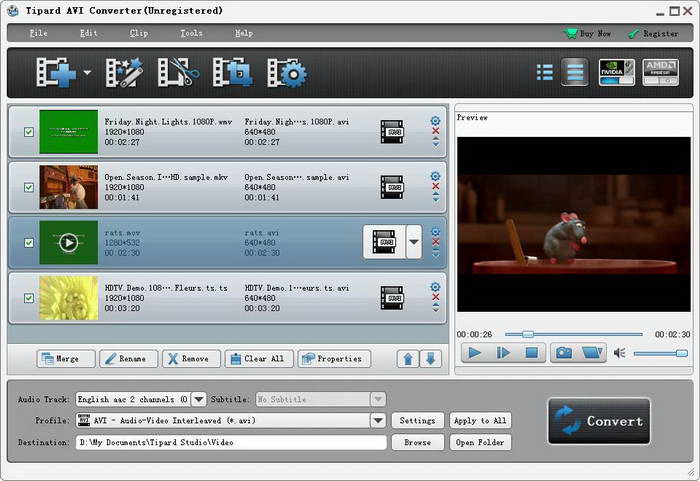Open the Tools menu

coord(191,33)
